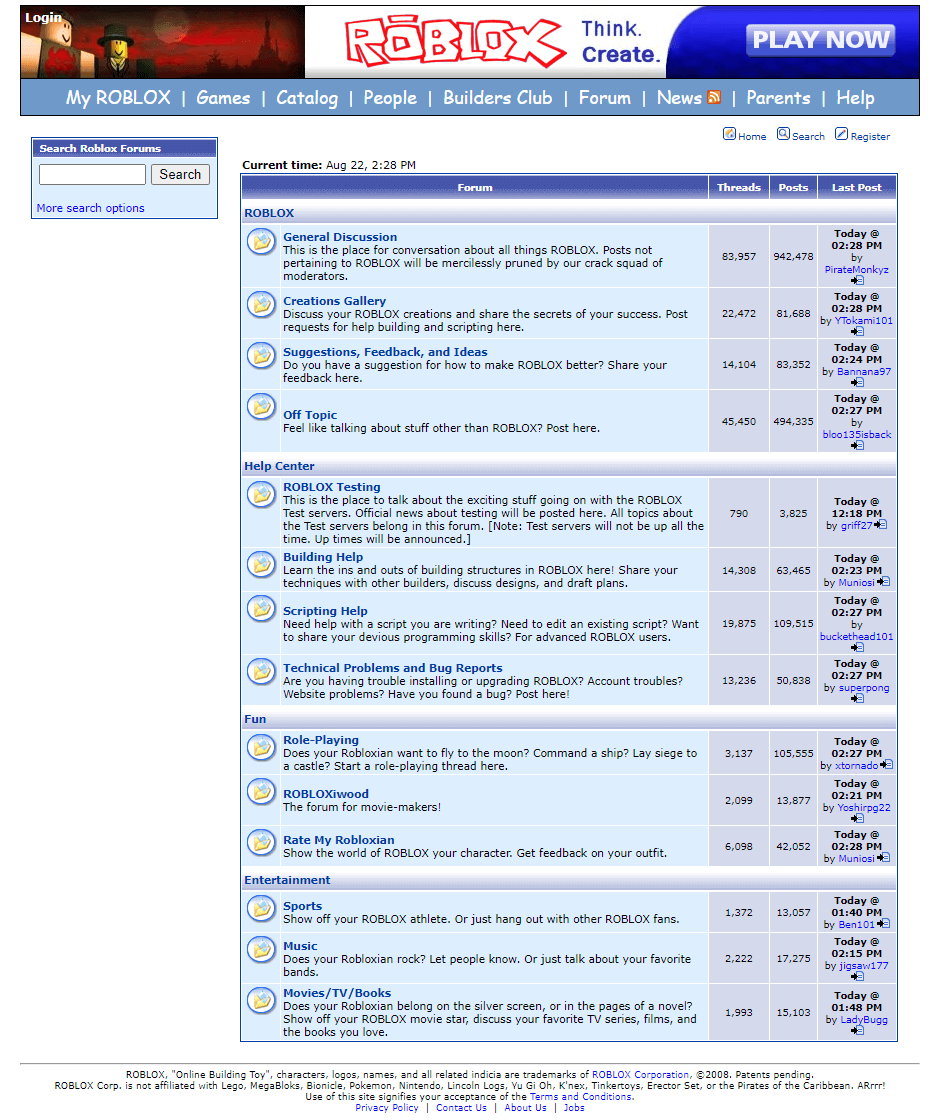Jump to last post icon beside Ben101
This screenshot has height=1120, width=940.
[x=883, y=924]
